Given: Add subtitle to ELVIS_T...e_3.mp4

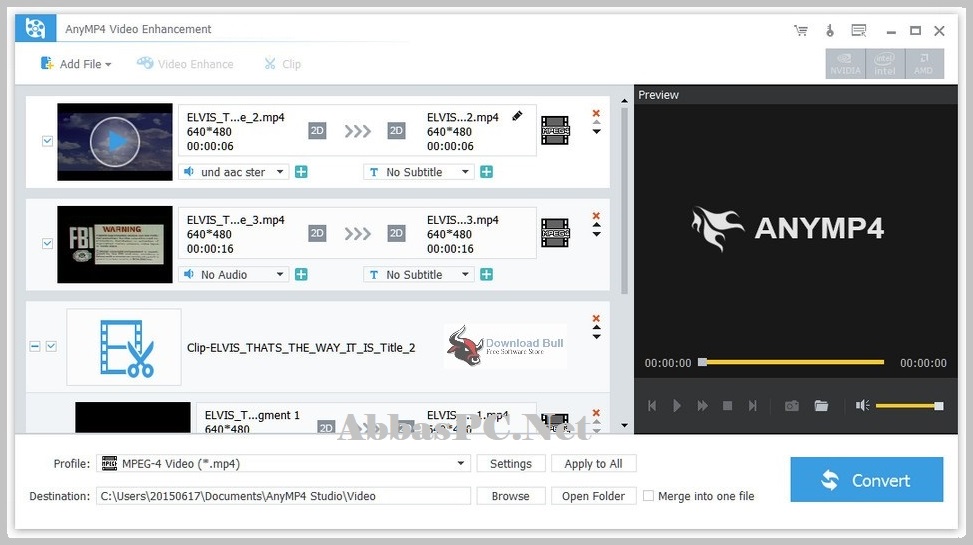Looking at the screenshot, I should coord(486,274).
